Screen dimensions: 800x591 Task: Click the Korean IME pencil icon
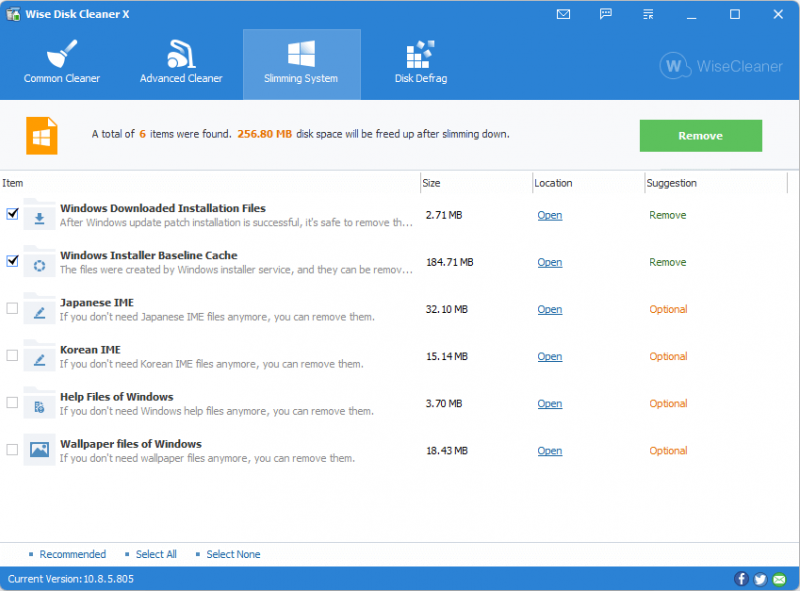39,356
